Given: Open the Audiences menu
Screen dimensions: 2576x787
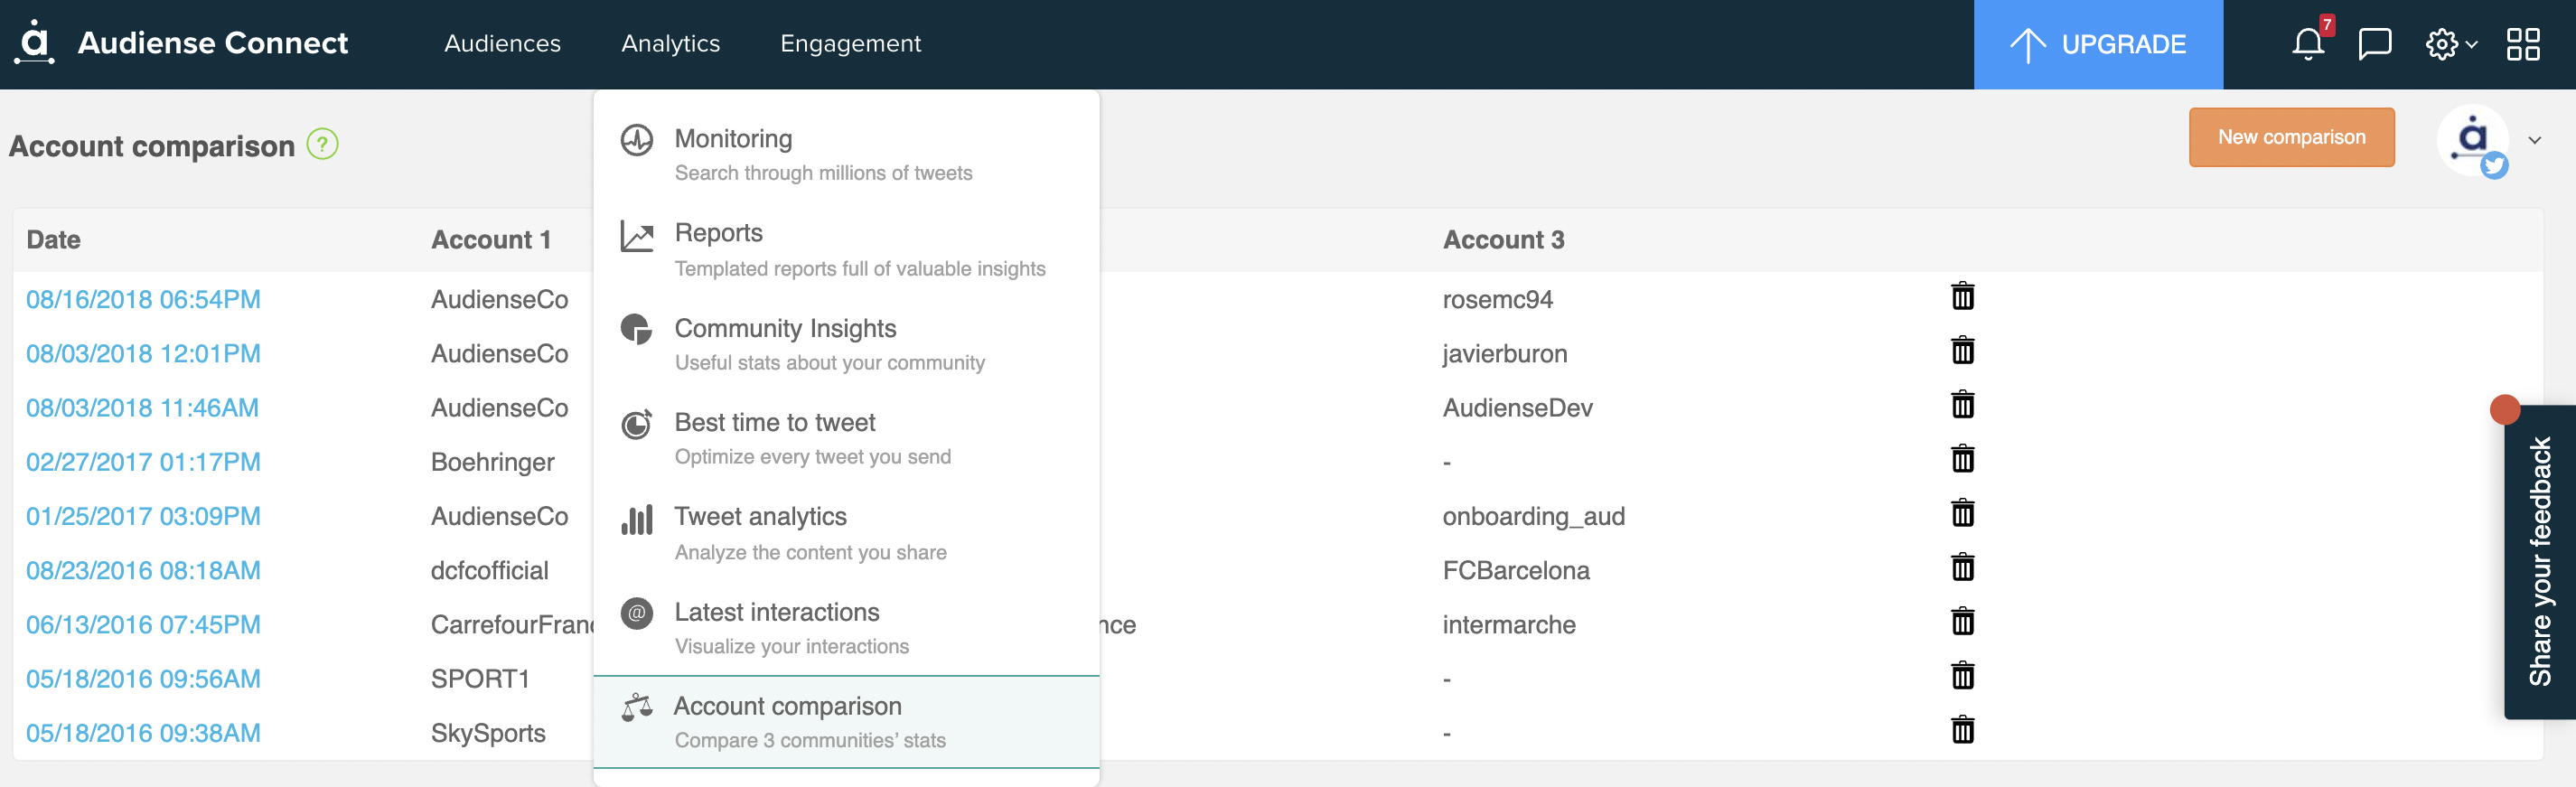Looking at the screenshot, I should point(503,44).
